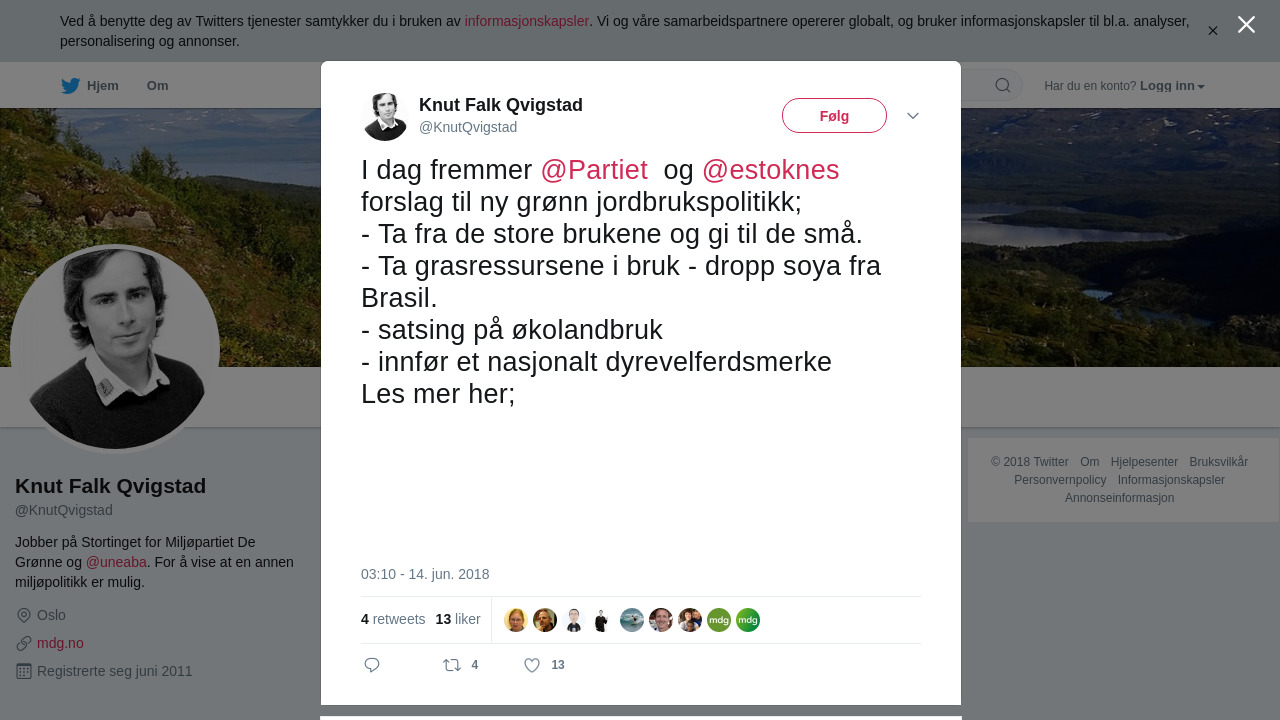Open the Om menu item
This screenshot has width=1280, height=720.
(157, 86)
